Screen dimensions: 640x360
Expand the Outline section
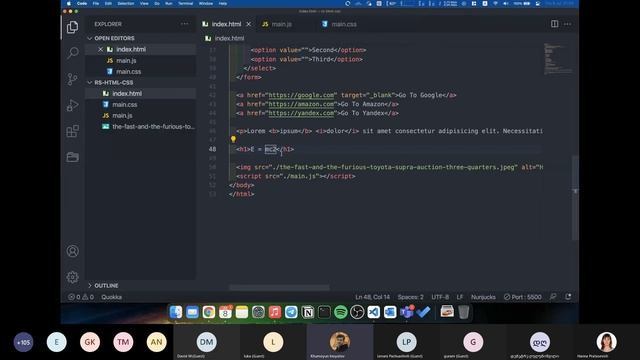[103, 285]
